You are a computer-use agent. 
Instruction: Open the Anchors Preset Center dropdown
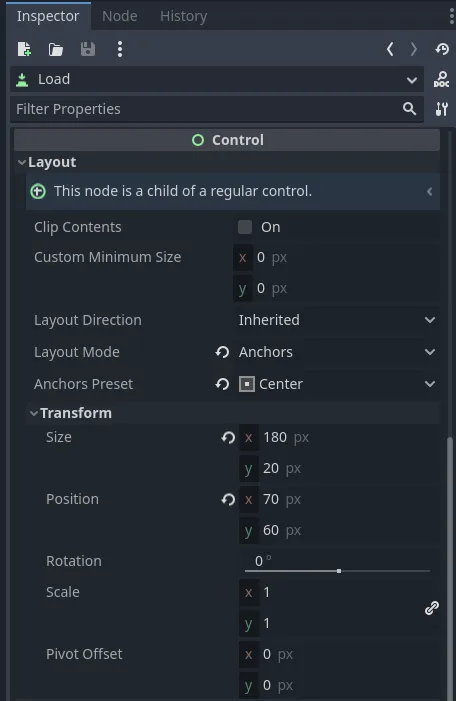(337, 384)
